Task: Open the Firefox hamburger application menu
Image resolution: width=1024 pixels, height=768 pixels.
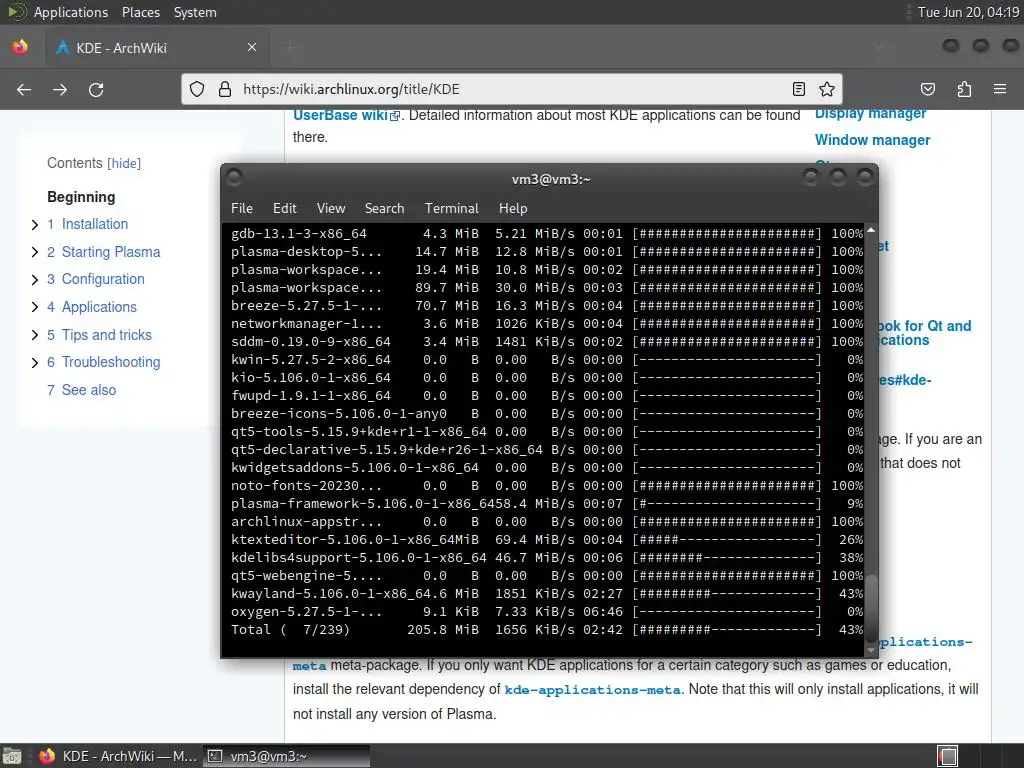Action: (1000, 89)
